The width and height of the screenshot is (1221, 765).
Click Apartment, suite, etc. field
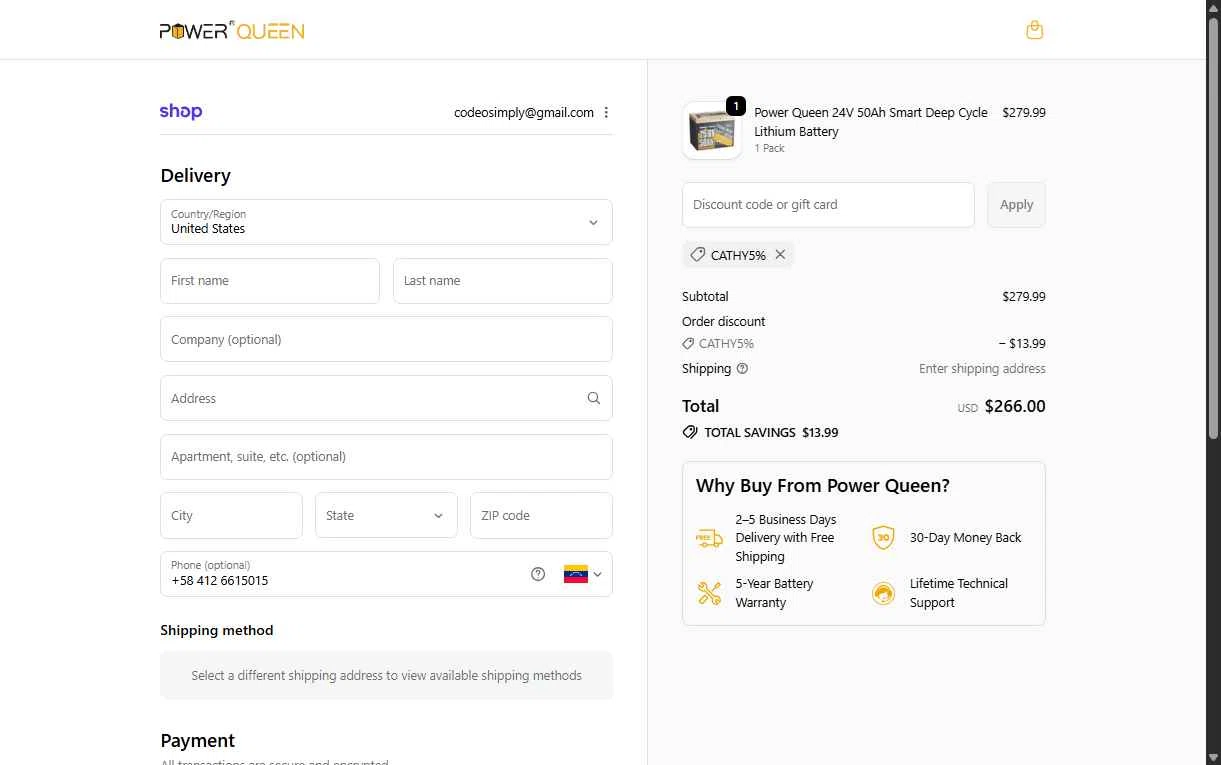point(386,457)
